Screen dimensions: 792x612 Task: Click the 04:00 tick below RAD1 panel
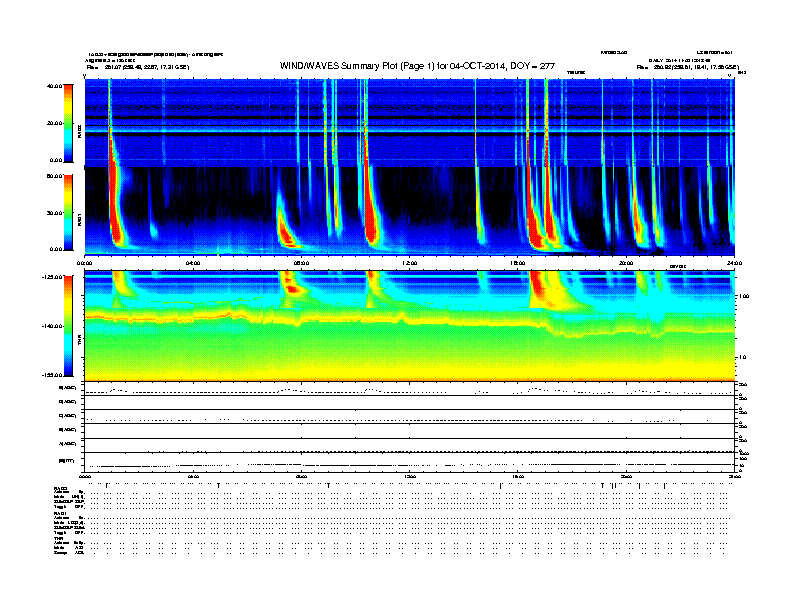click(x=192, y=263)
